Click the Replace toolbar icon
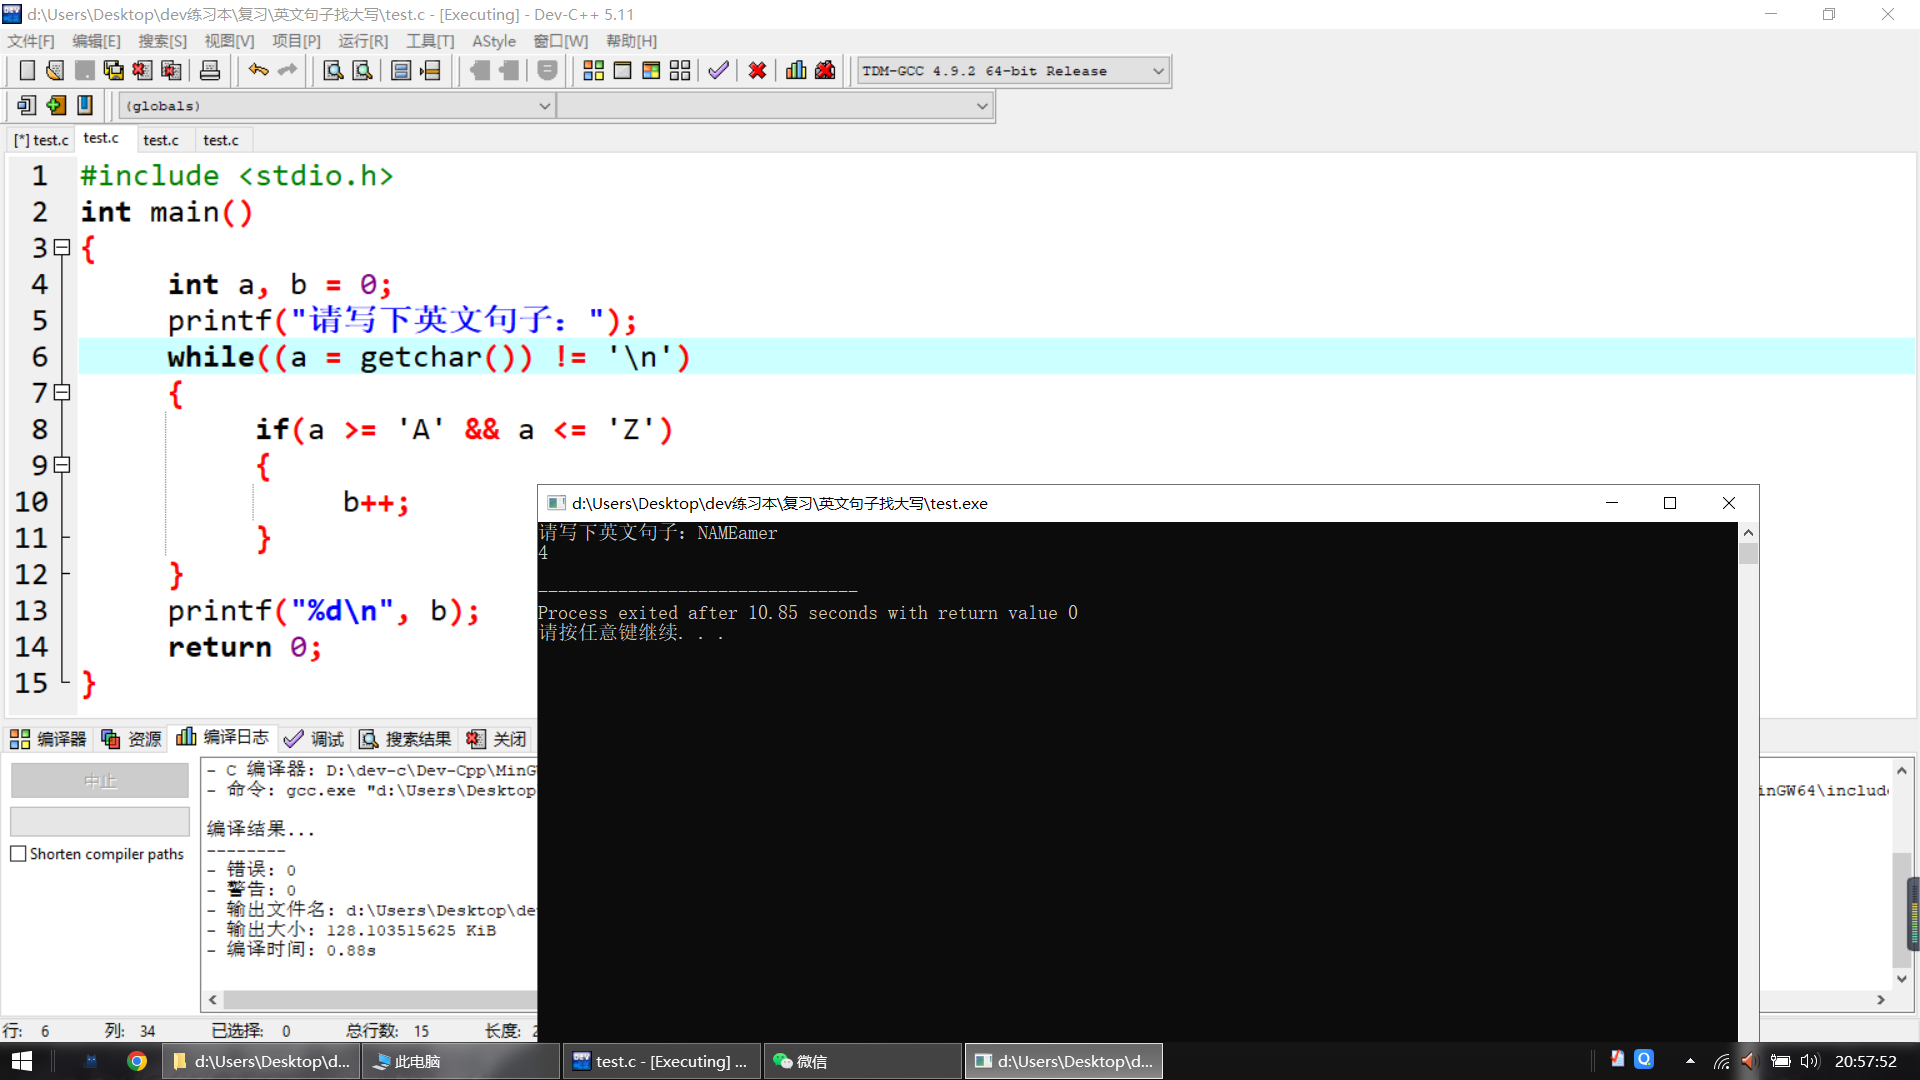 362,70
